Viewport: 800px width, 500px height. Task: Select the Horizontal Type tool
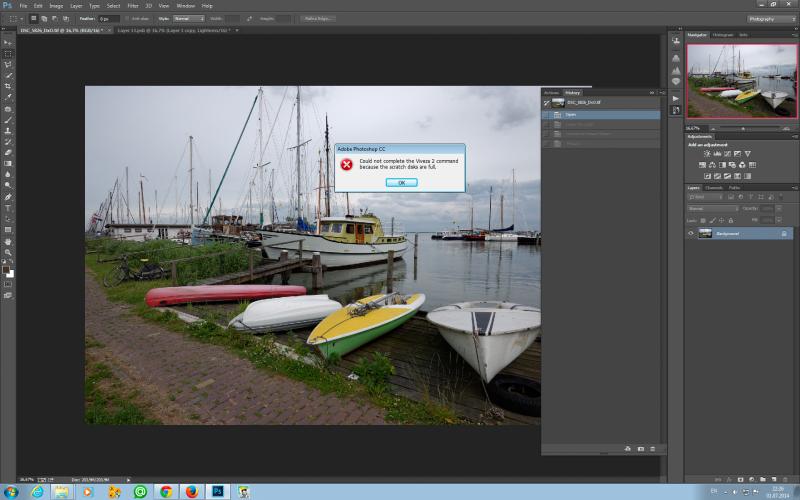pyautogui.click(x=8, y=208)
